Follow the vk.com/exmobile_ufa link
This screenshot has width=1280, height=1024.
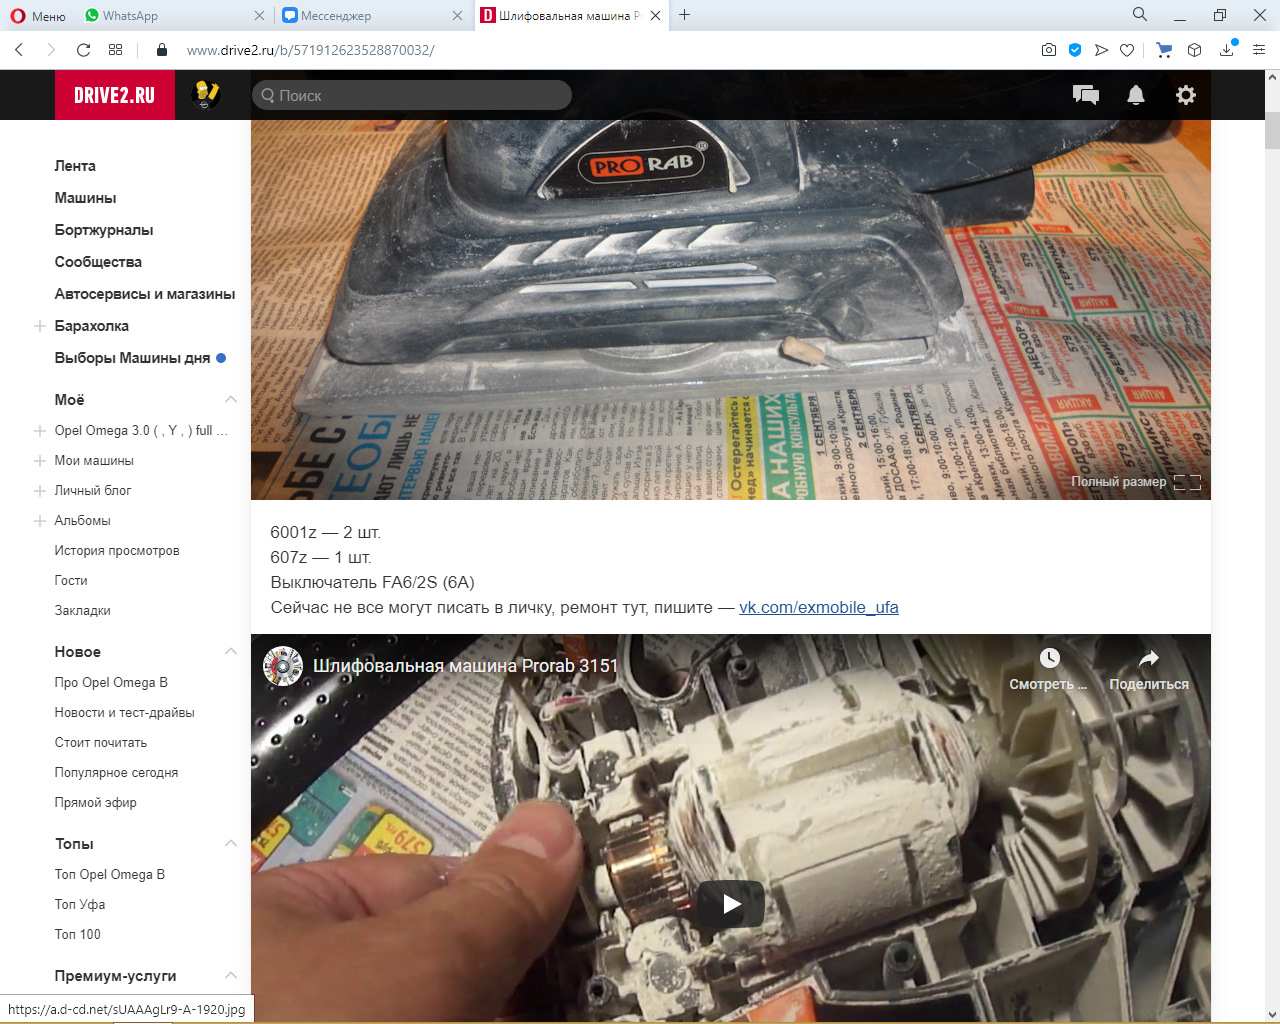click(x=819, y=607)
